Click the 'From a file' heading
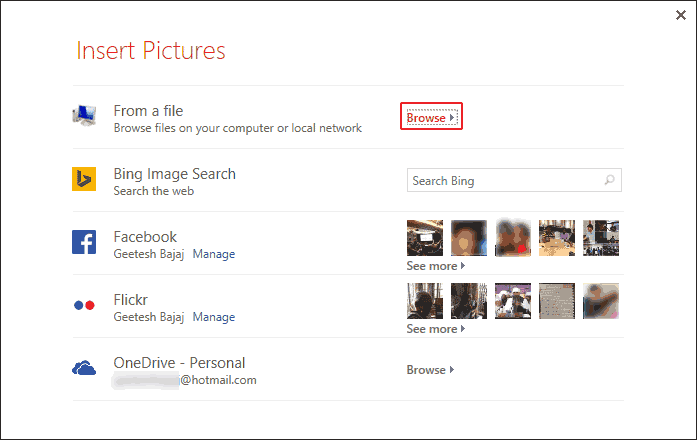 (x=148, y=111)
